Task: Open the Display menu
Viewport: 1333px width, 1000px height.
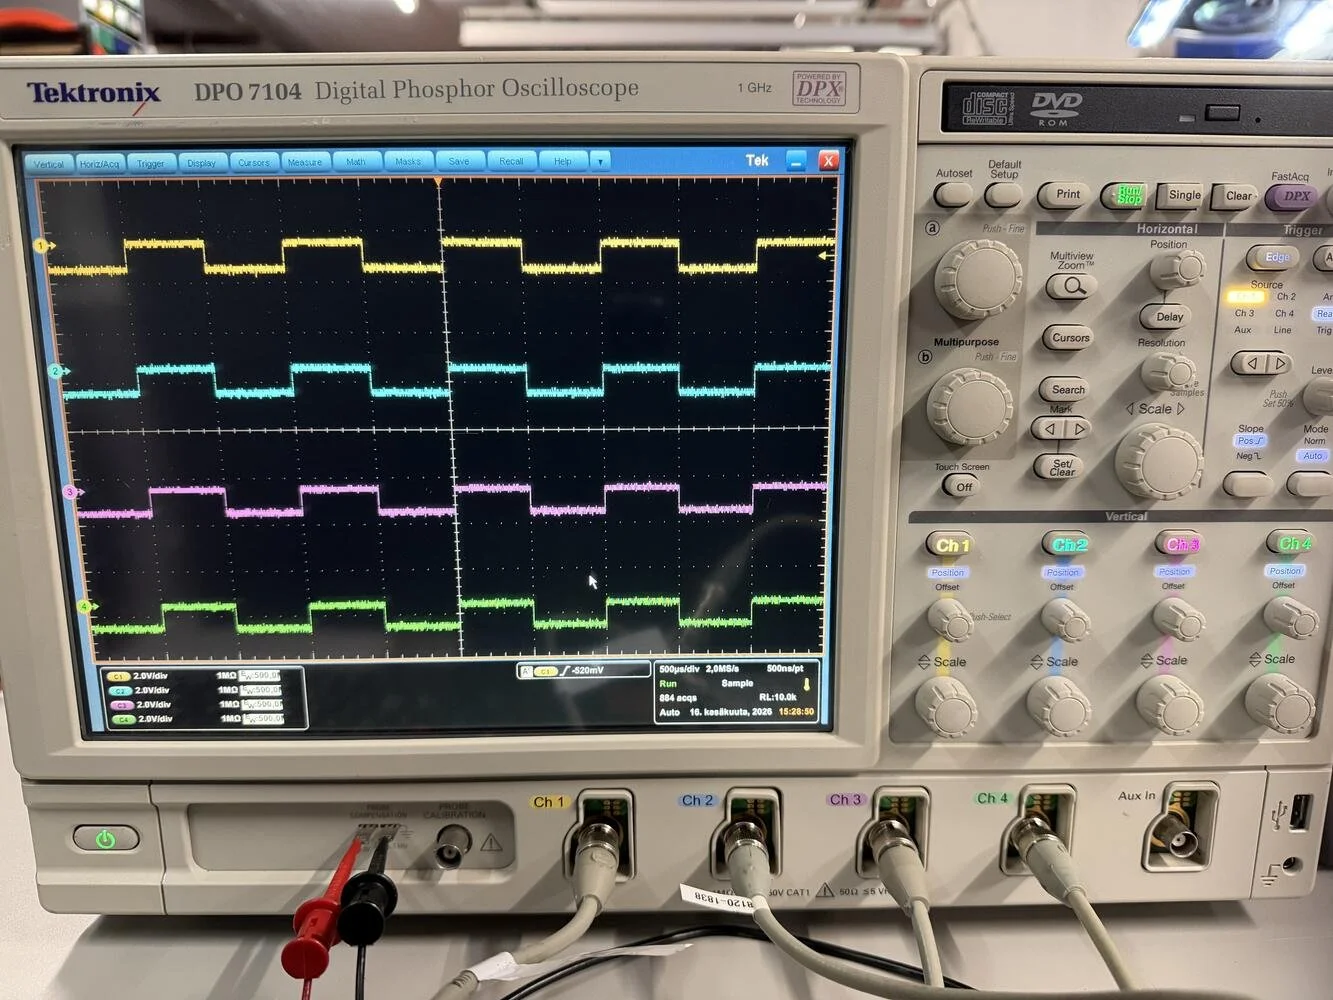Action: pos(202,162)
